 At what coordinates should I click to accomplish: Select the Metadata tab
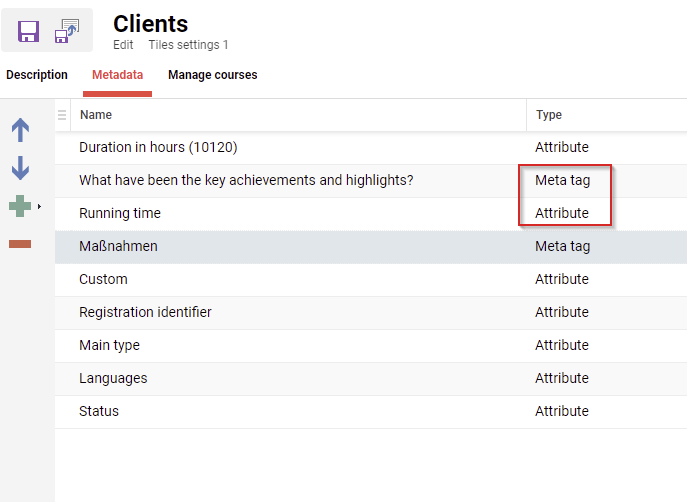point(117,75)
